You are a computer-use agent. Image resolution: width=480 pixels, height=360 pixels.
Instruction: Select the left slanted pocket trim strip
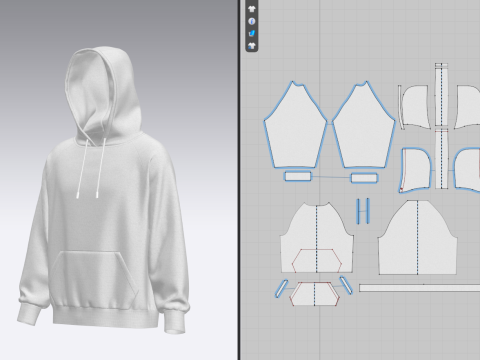(x=281, y=289)
